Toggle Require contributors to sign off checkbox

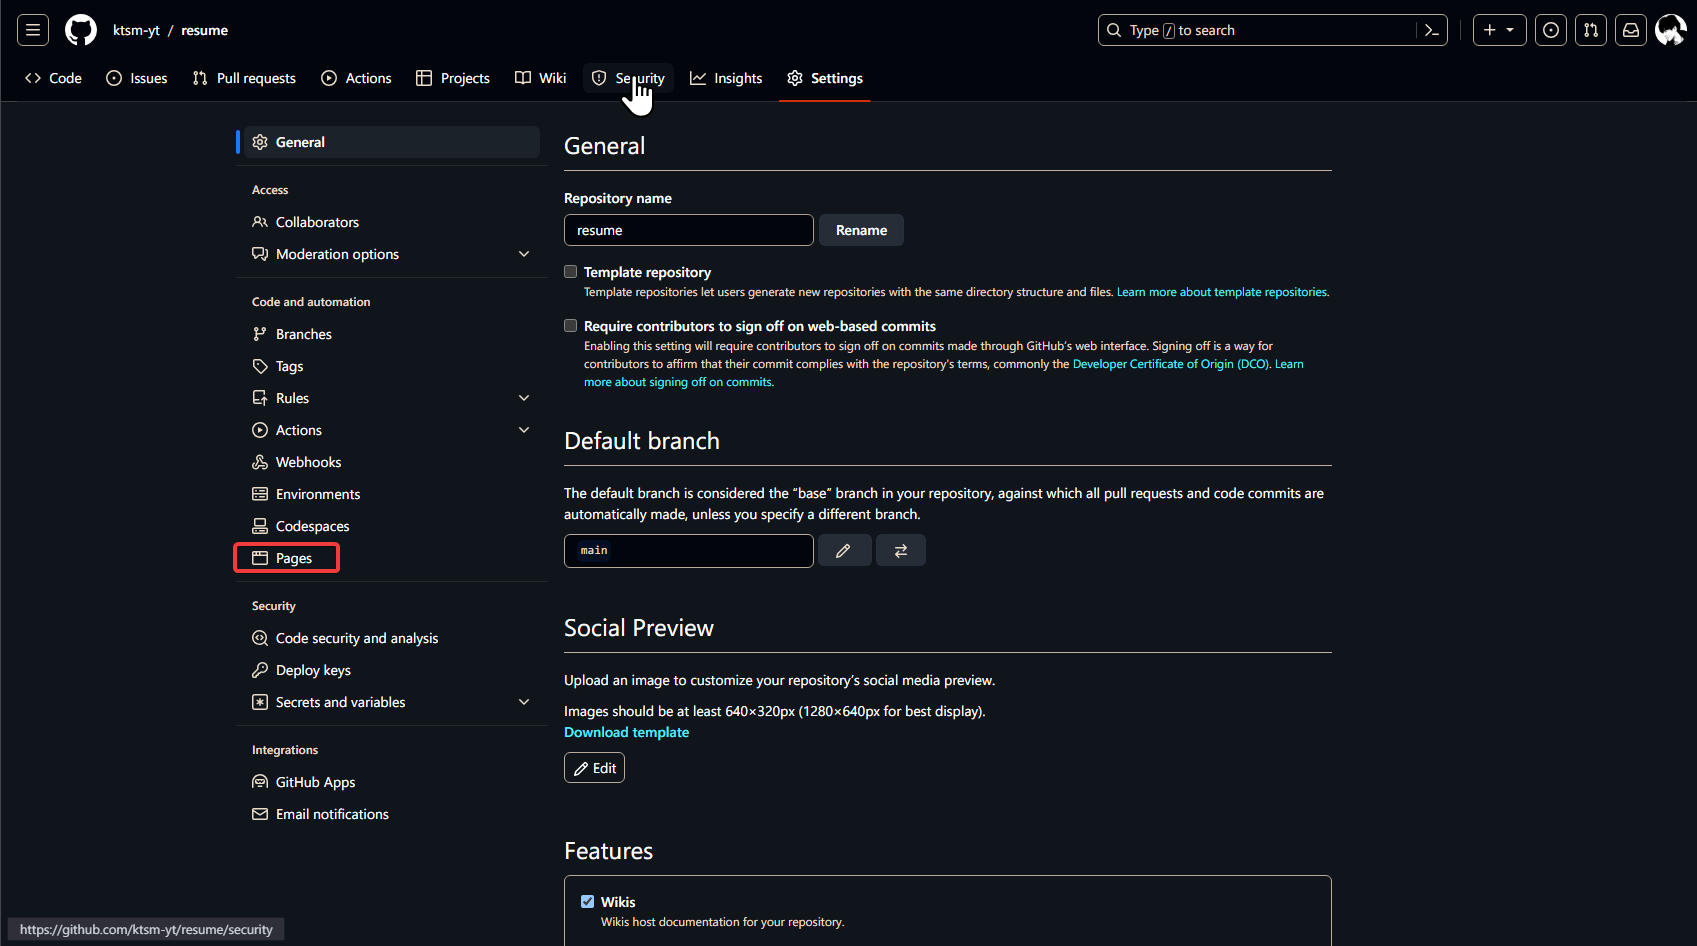[x=571, y=326]
